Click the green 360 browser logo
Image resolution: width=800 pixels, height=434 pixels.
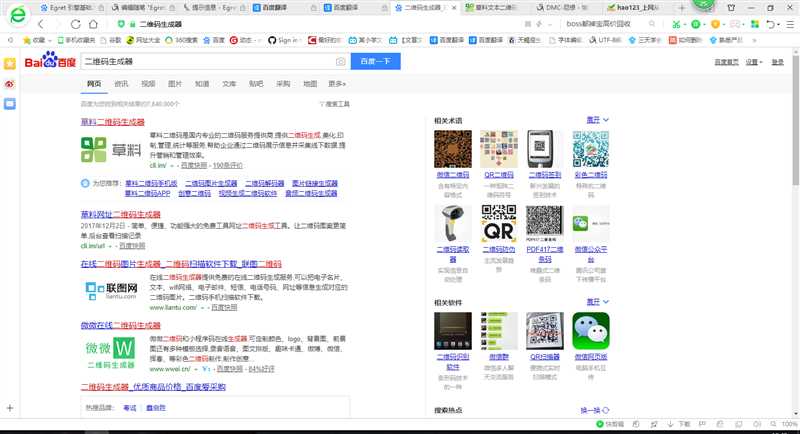tap(17, 15)
